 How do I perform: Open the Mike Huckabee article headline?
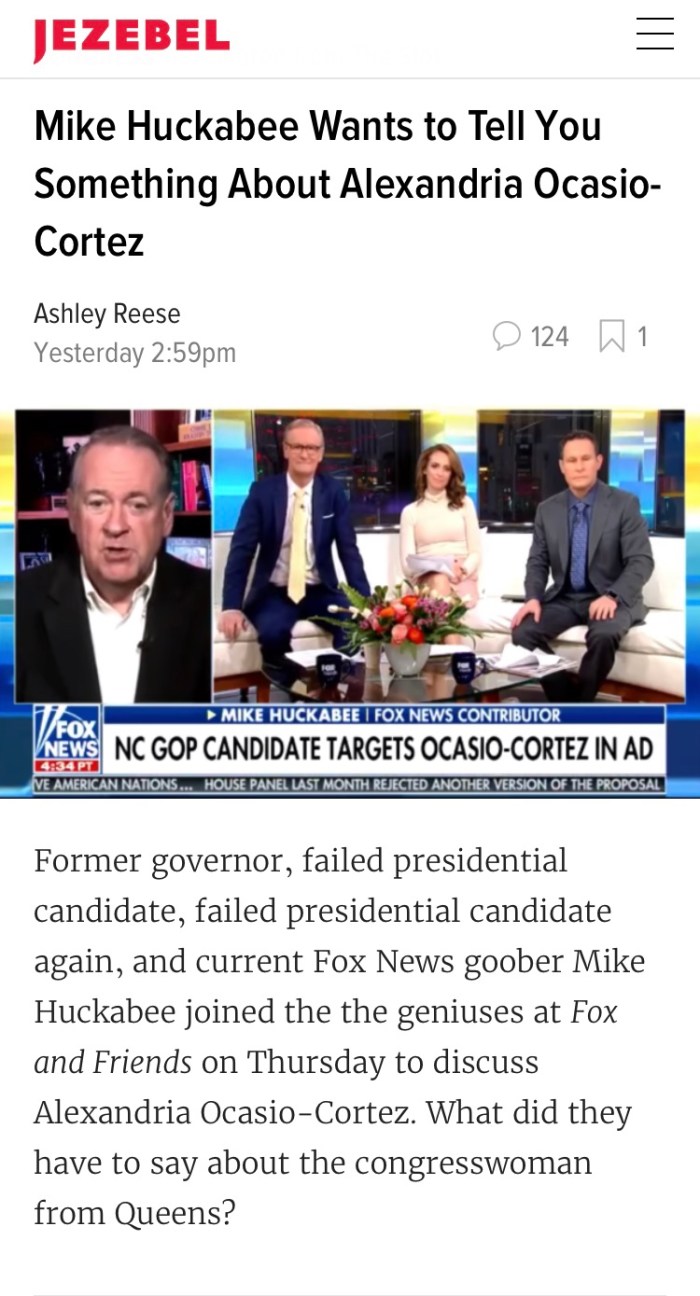[347, 184]
